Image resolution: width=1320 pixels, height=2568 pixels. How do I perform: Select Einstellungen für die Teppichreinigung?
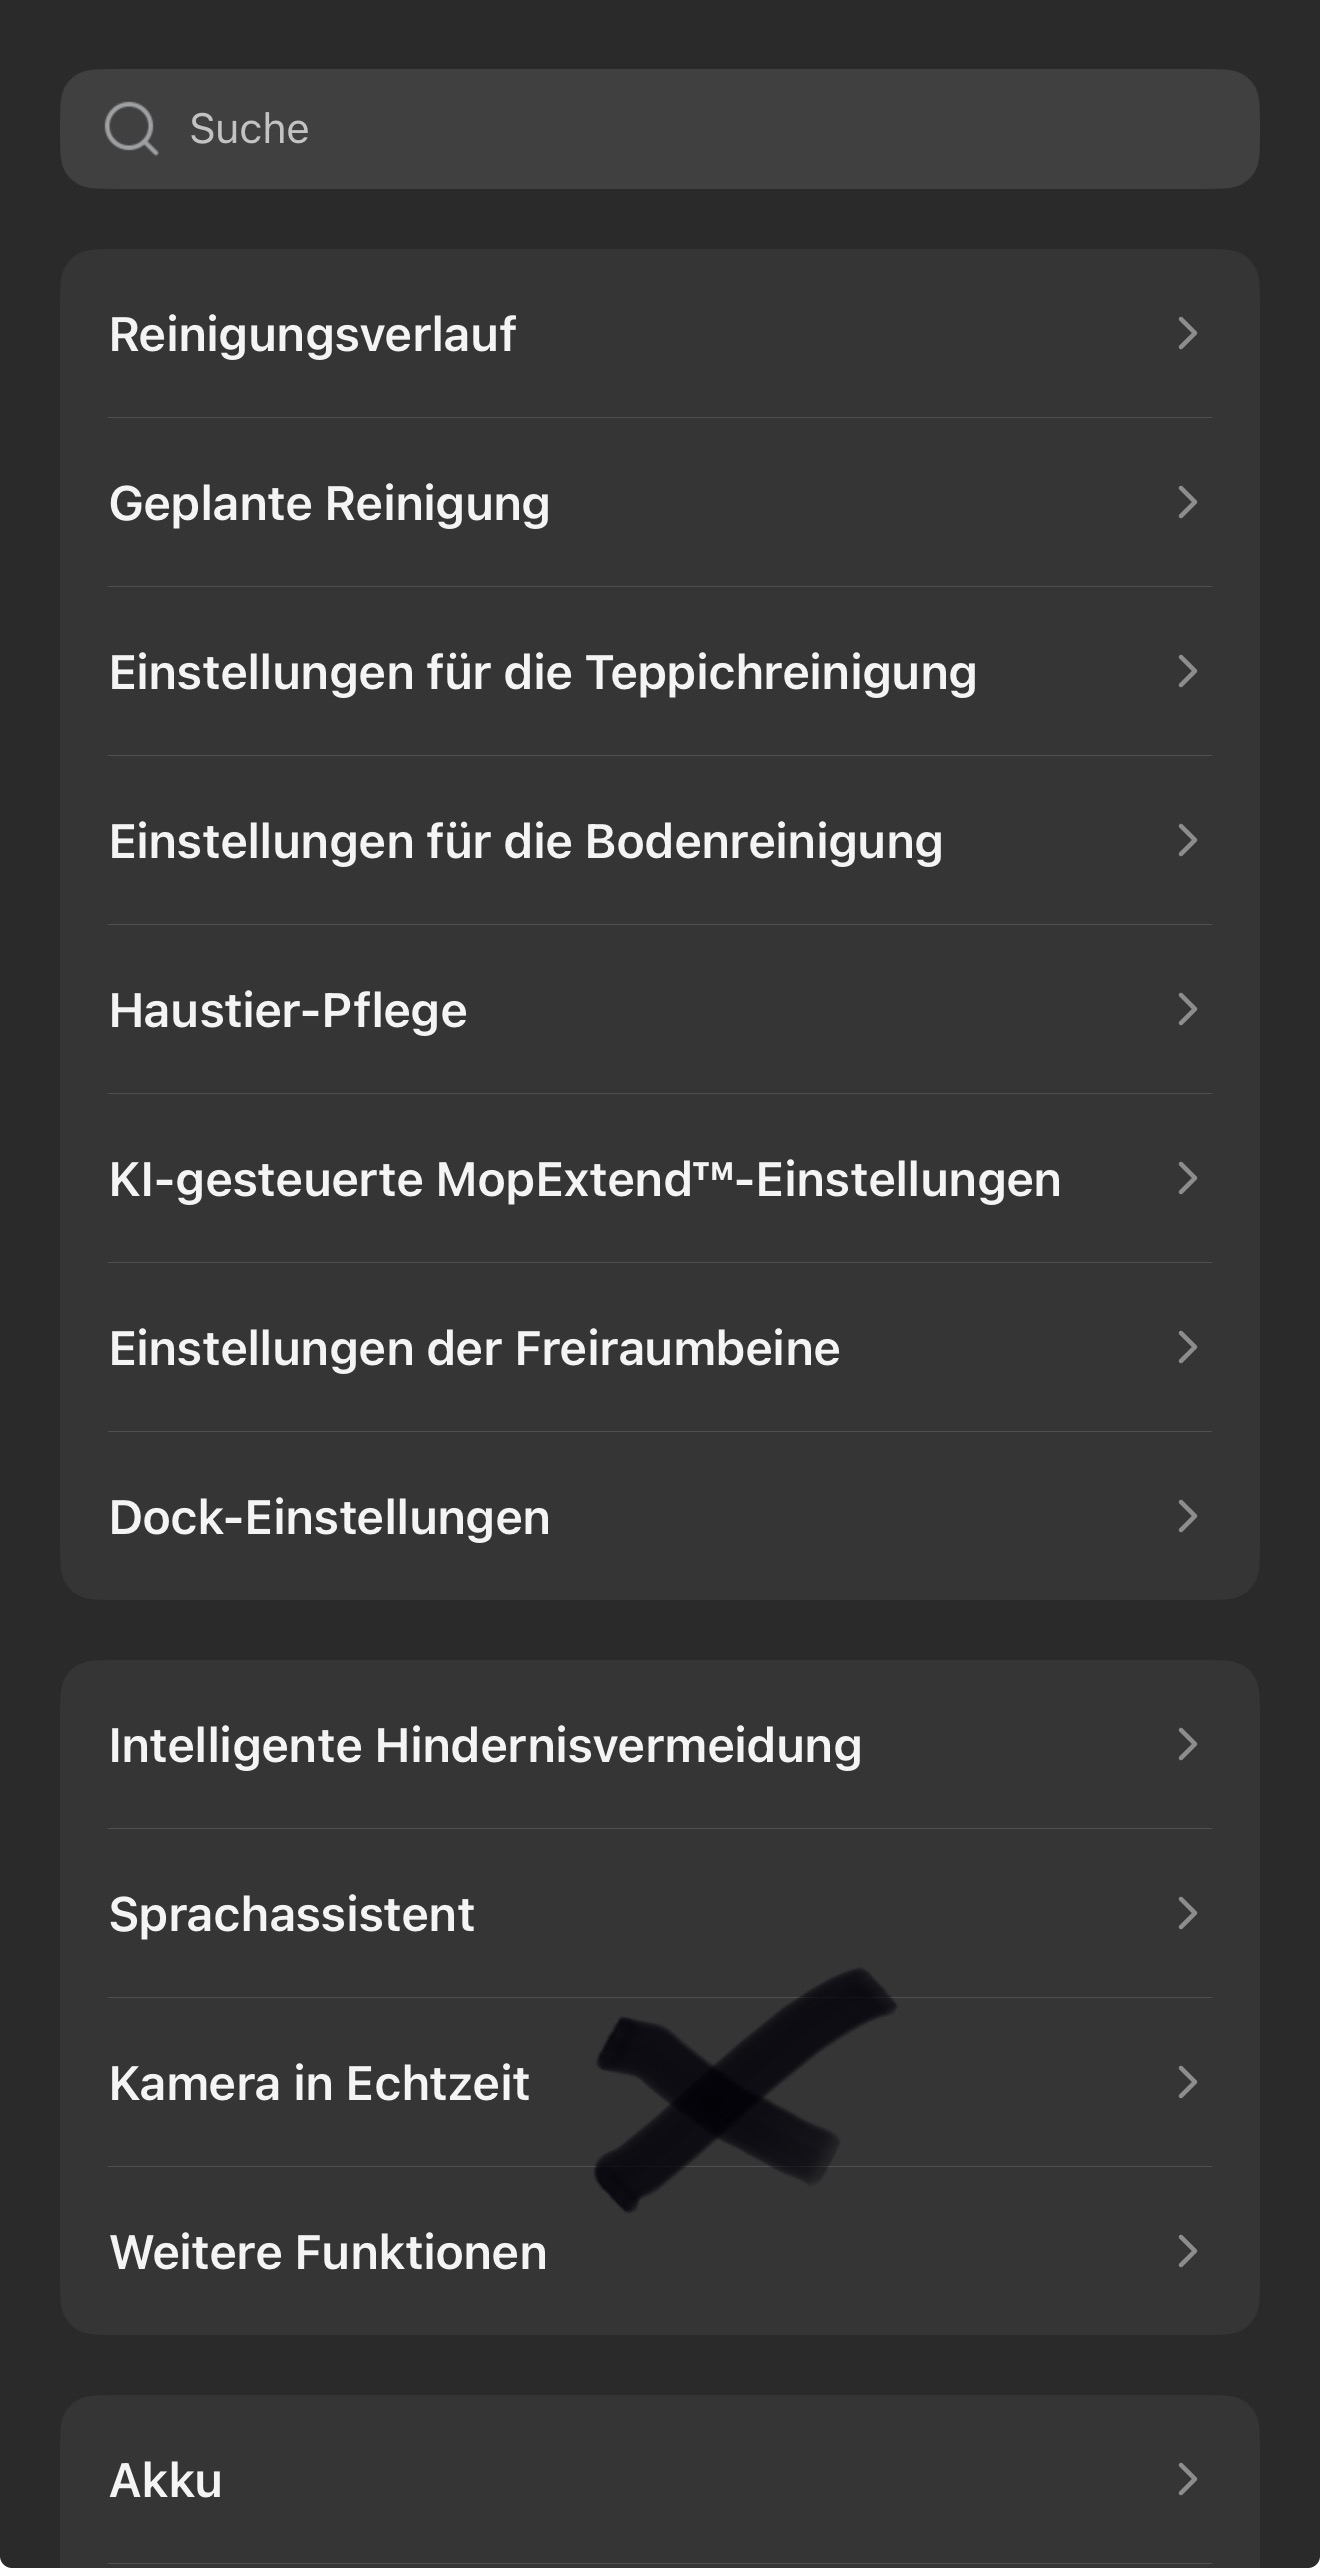[542, 672]
